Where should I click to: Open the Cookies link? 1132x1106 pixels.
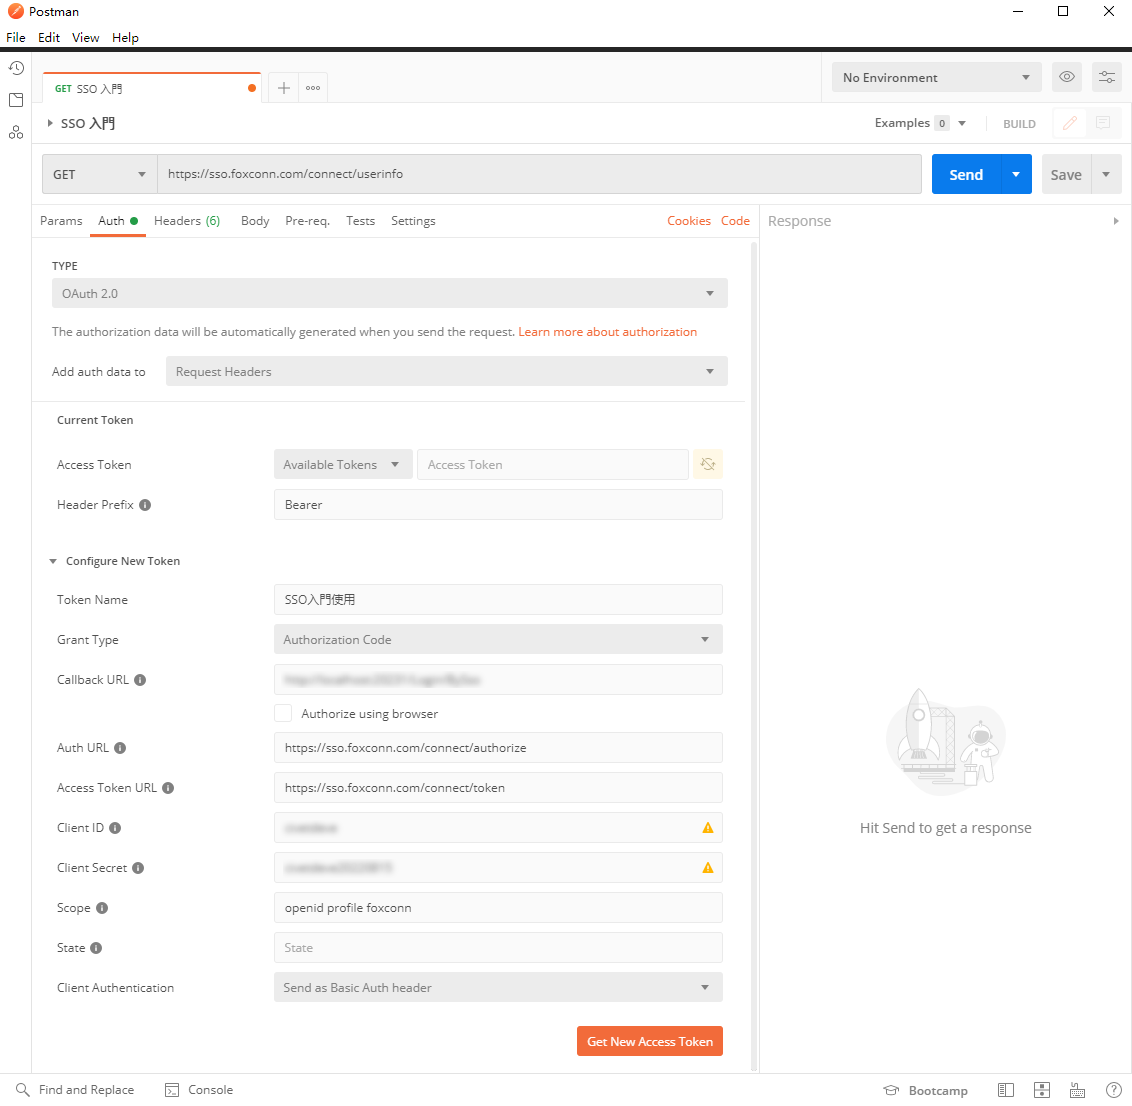point(689,221)
